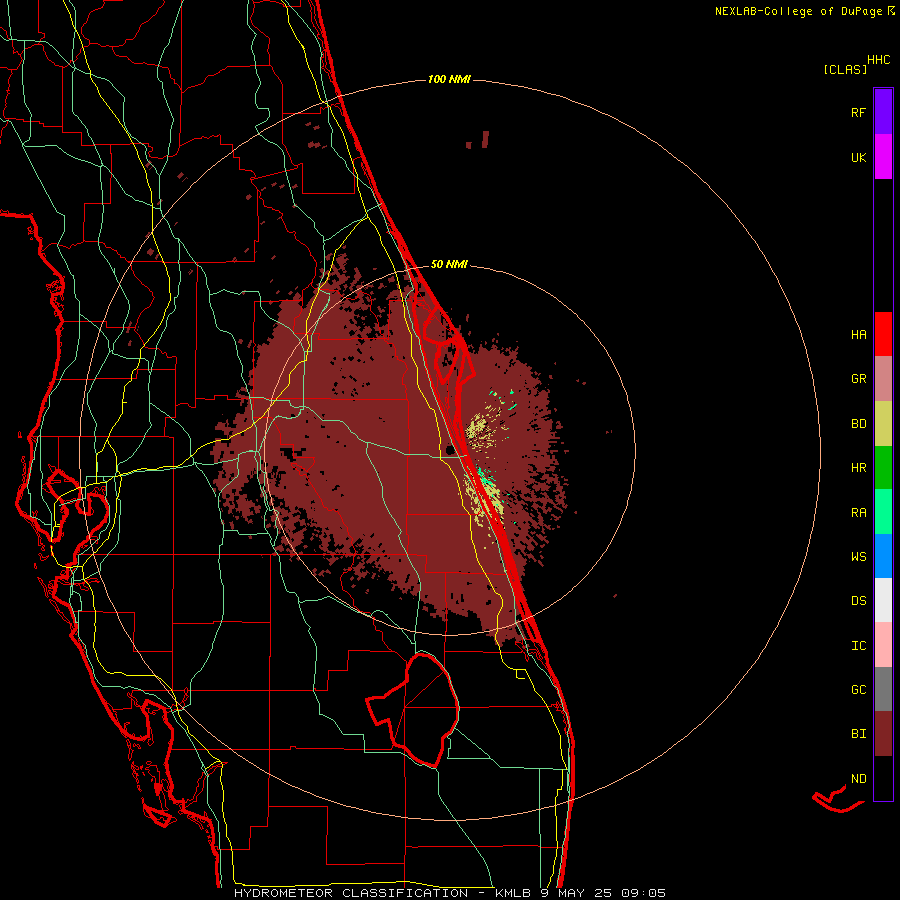
Task: Click the "50 NMI" range ring label
Action: click(x=449, y=264)
